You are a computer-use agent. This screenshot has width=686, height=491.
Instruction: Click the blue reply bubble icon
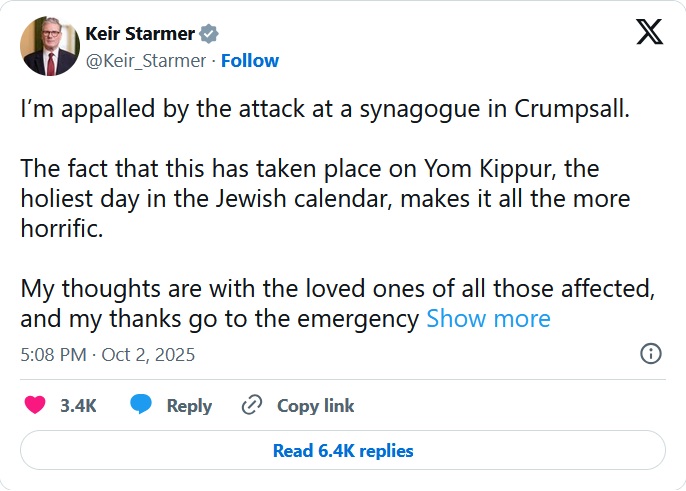pos(141,405)
